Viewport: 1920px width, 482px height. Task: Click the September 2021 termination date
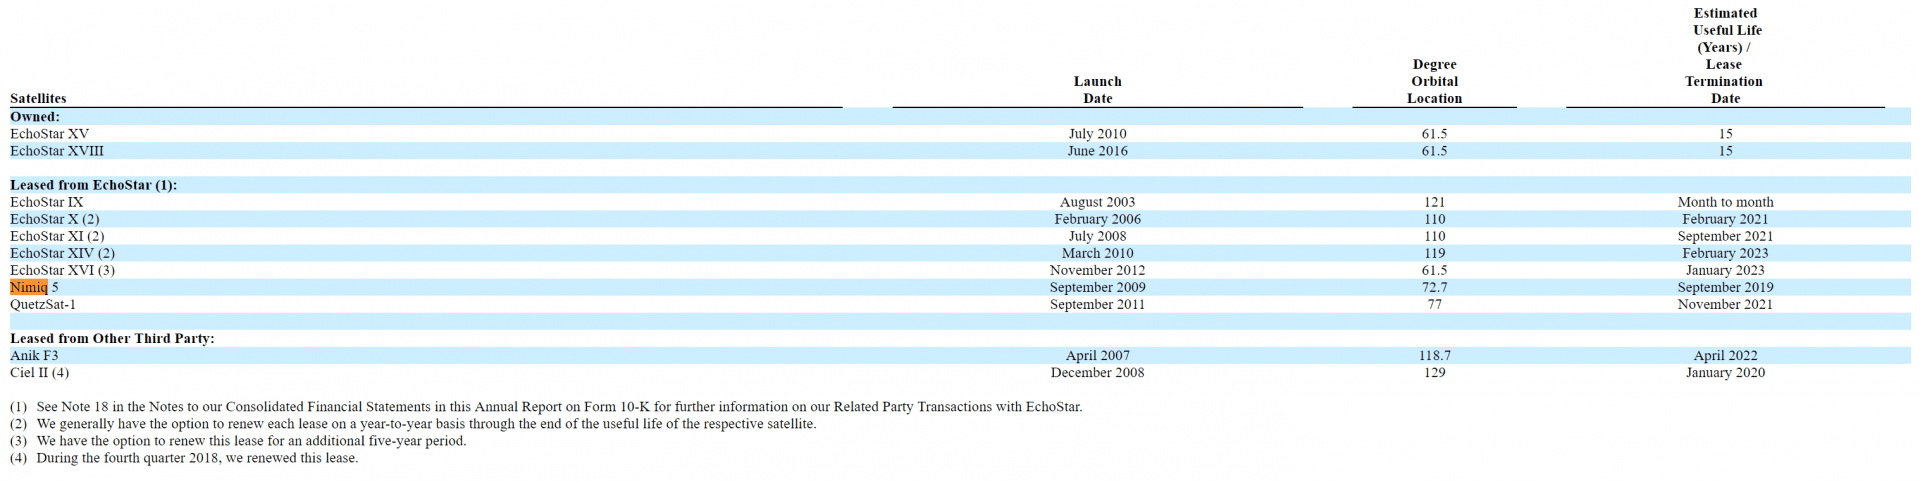[x=1725, y=236]
